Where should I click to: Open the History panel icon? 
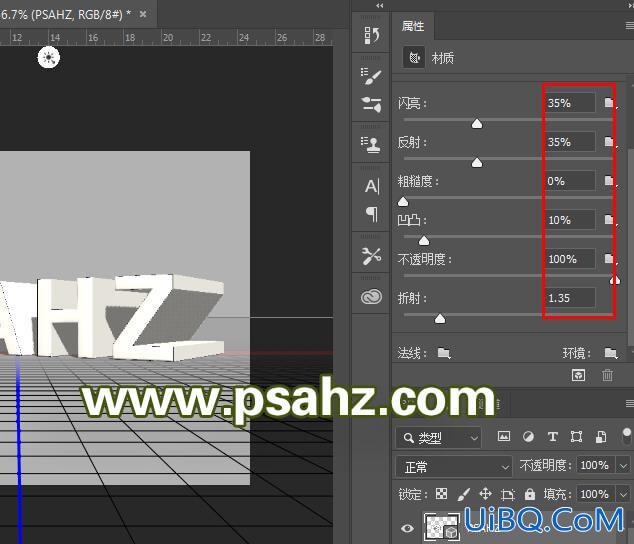coord(371,35)
